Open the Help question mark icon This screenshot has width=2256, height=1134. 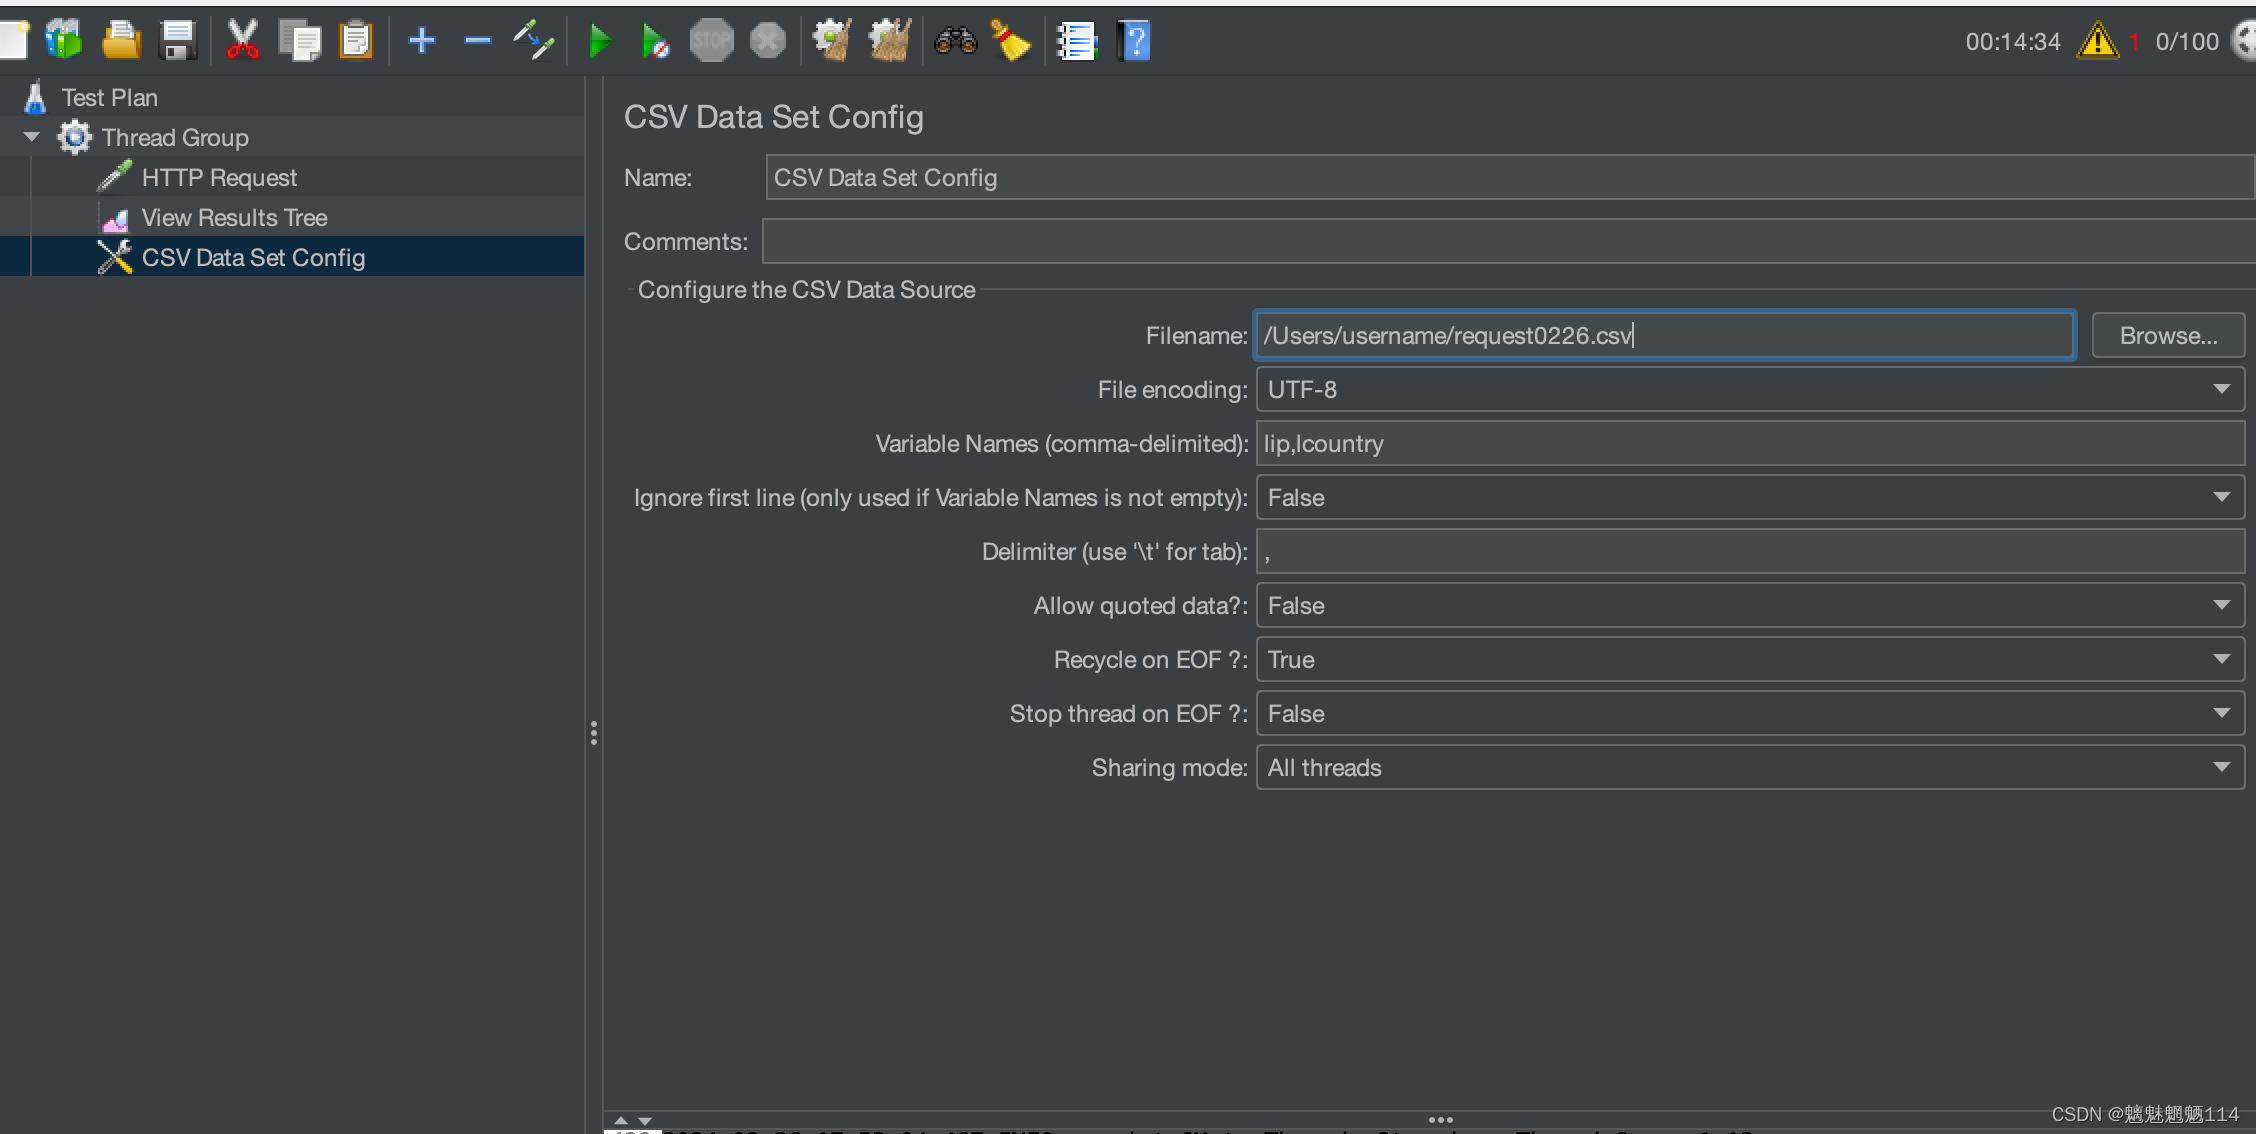pos(1134,42)
